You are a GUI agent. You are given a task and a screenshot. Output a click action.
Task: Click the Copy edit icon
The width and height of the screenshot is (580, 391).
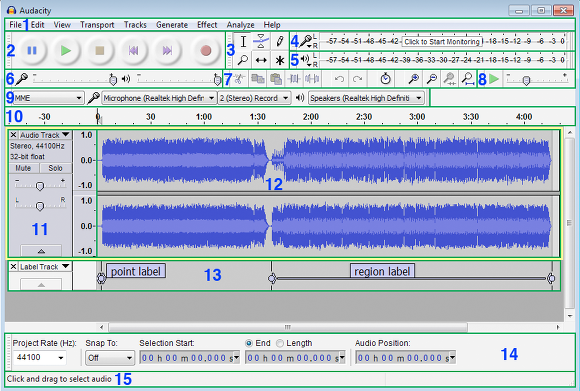(x=258, y=78)
